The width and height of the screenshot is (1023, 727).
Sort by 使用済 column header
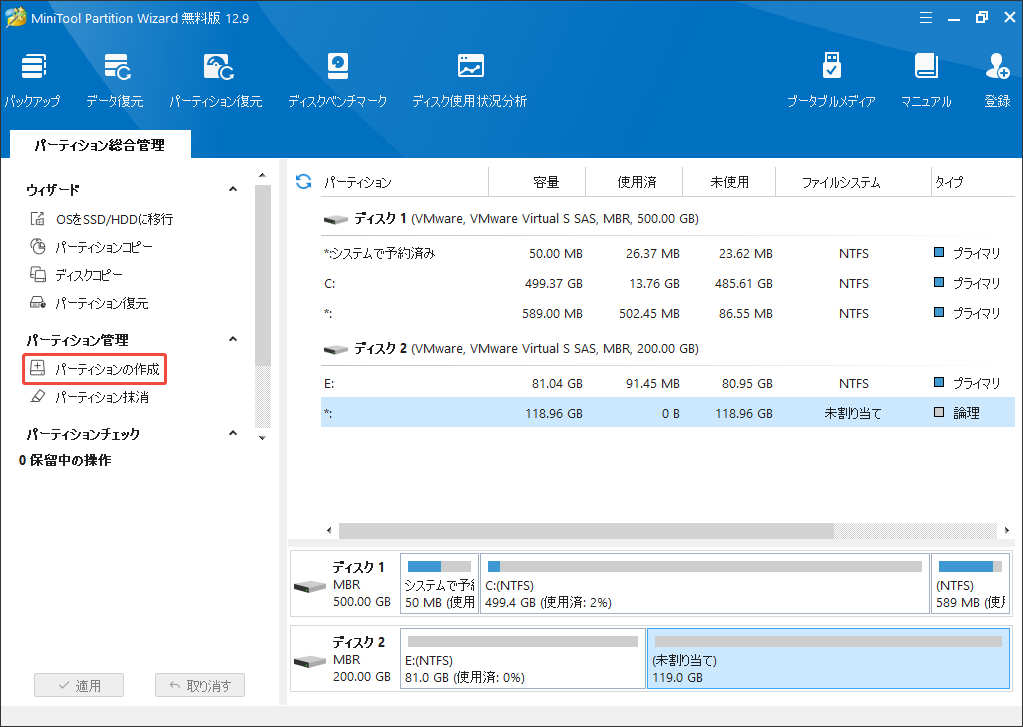coord(634,182)
